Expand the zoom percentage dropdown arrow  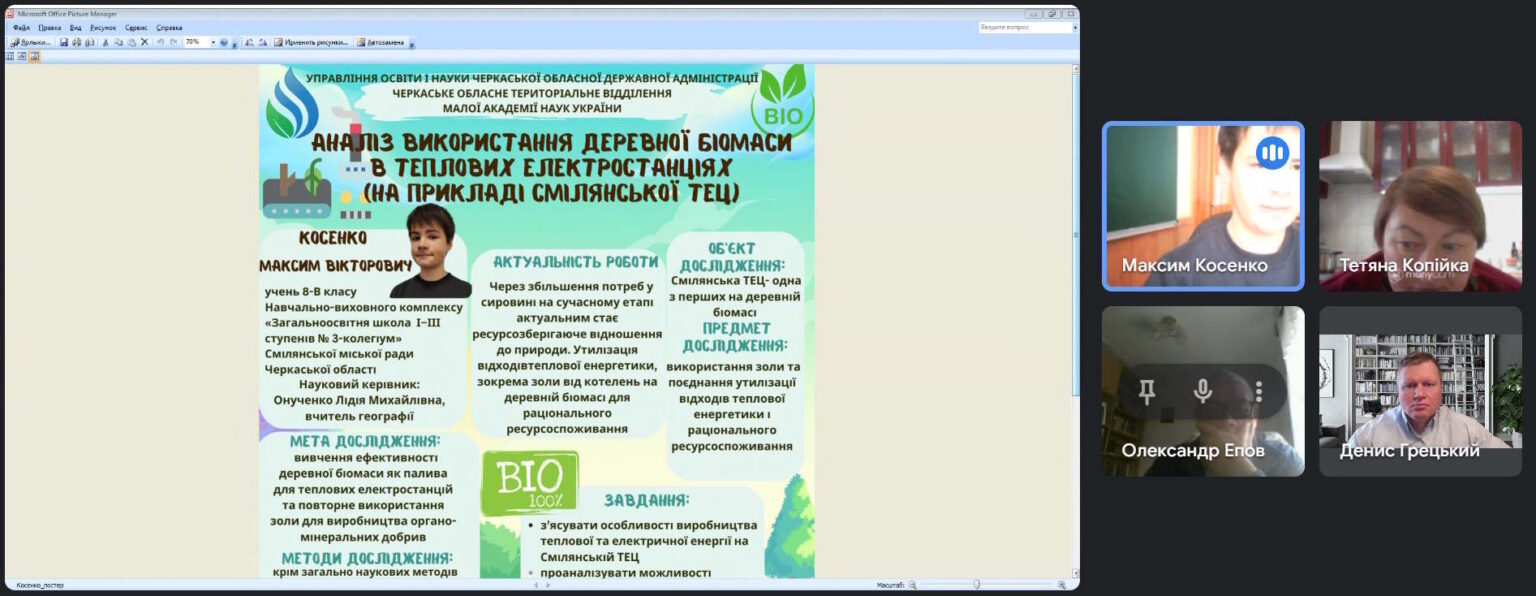tap(213, 43)
